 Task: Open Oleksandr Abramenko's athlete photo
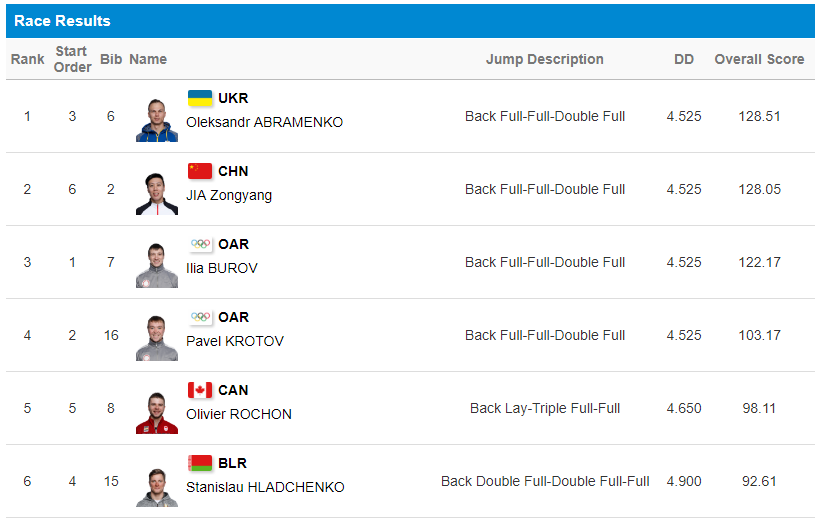[x=157, y=120]
